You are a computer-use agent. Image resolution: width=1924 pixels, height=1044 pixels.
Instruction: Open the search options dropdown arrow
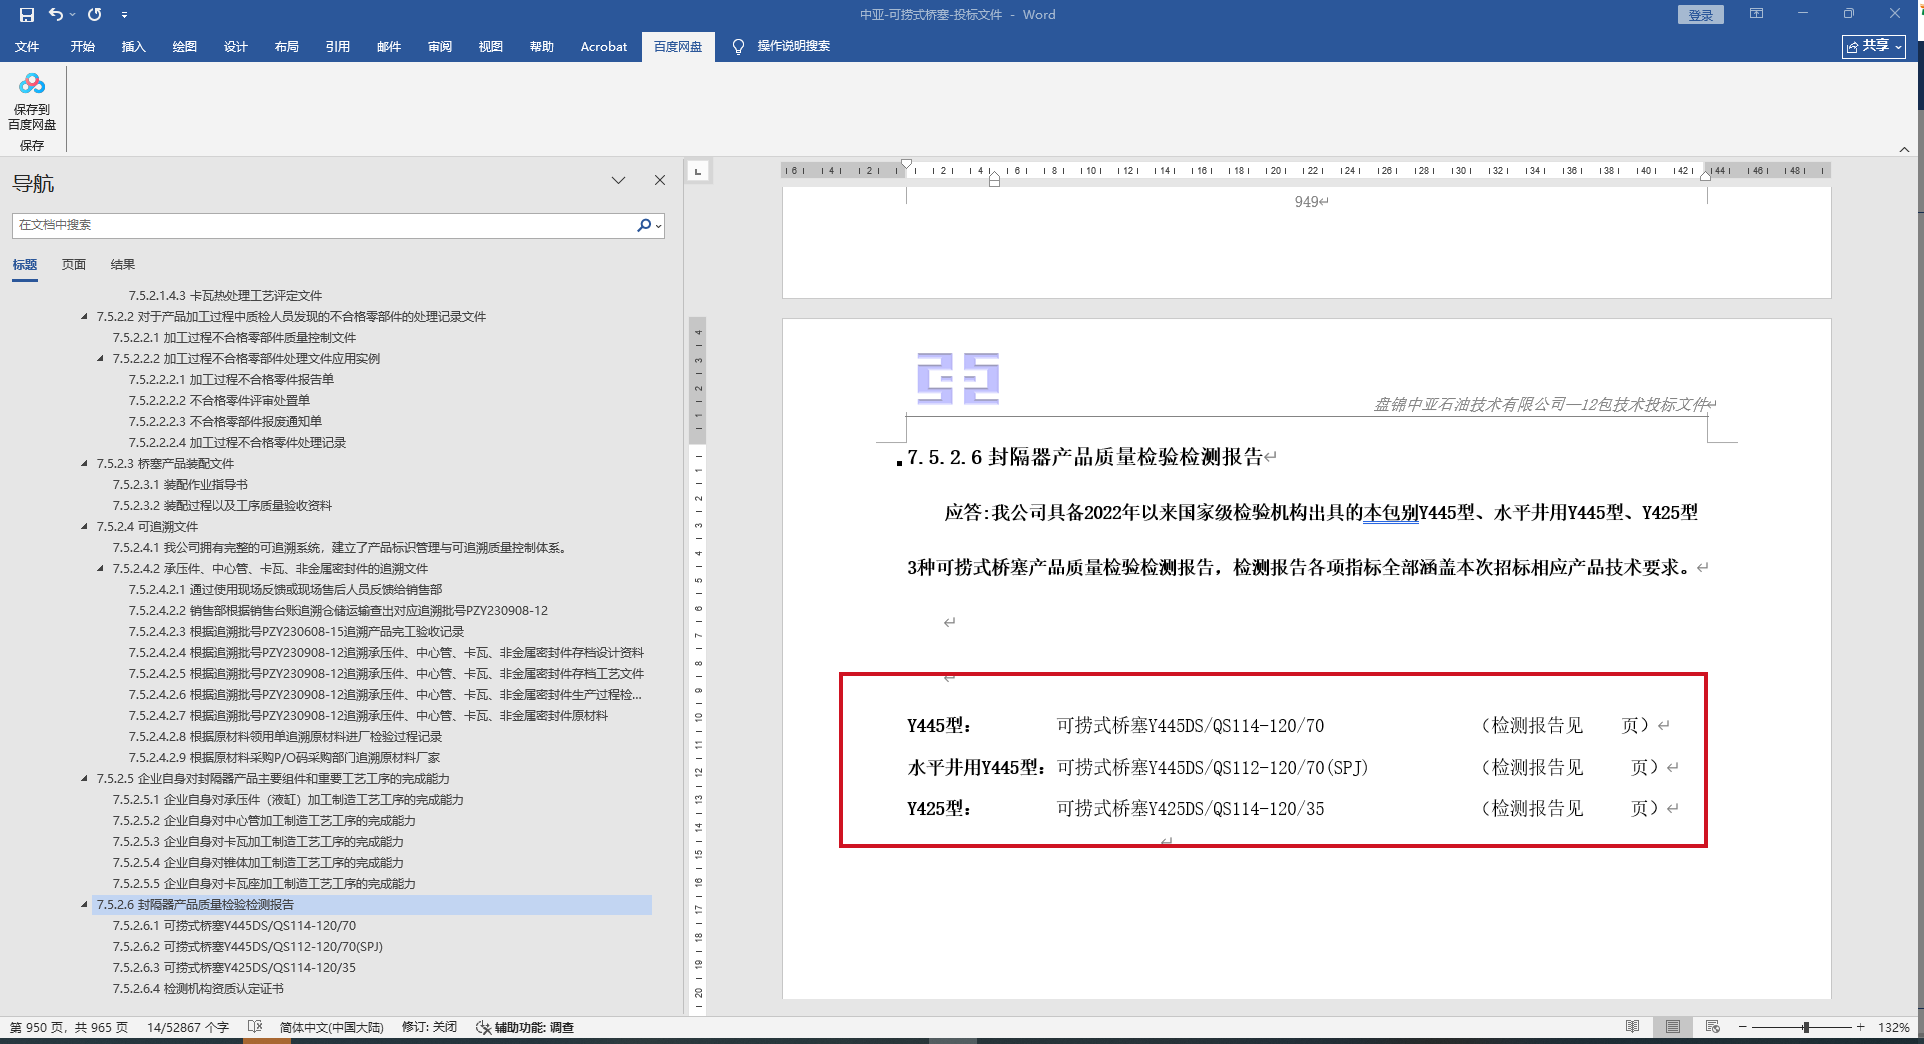pos(658,226)
